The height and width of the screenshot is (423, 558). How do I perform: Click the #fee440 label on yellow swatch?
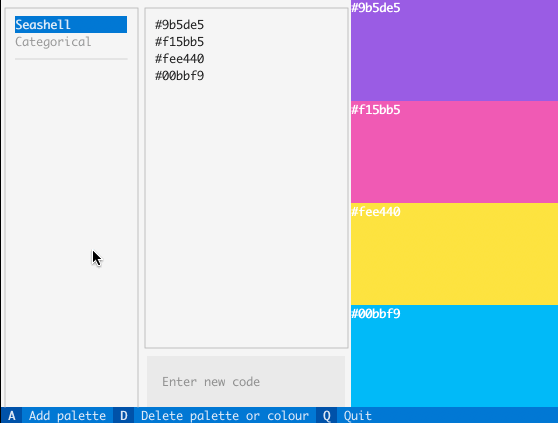(x=376, y=212)
